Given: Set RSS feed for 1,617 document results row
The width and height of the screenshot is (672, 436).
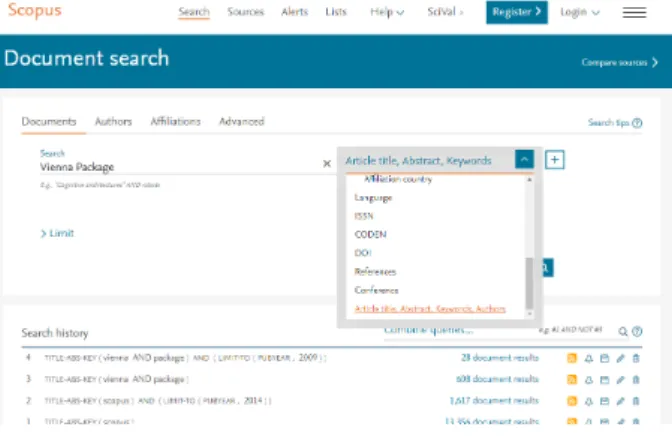Looking at the screenshot, I should 572,401.
